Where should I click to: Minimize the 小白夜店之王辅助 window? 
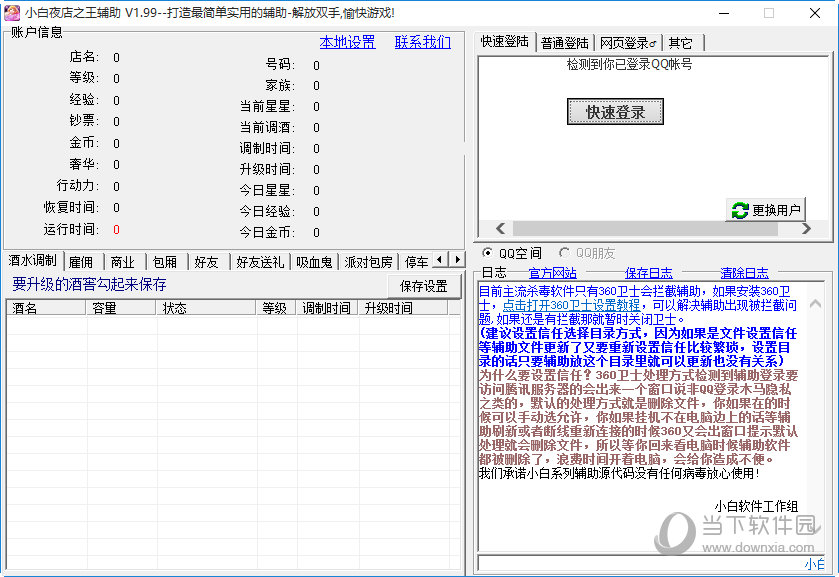pos(724,13)
